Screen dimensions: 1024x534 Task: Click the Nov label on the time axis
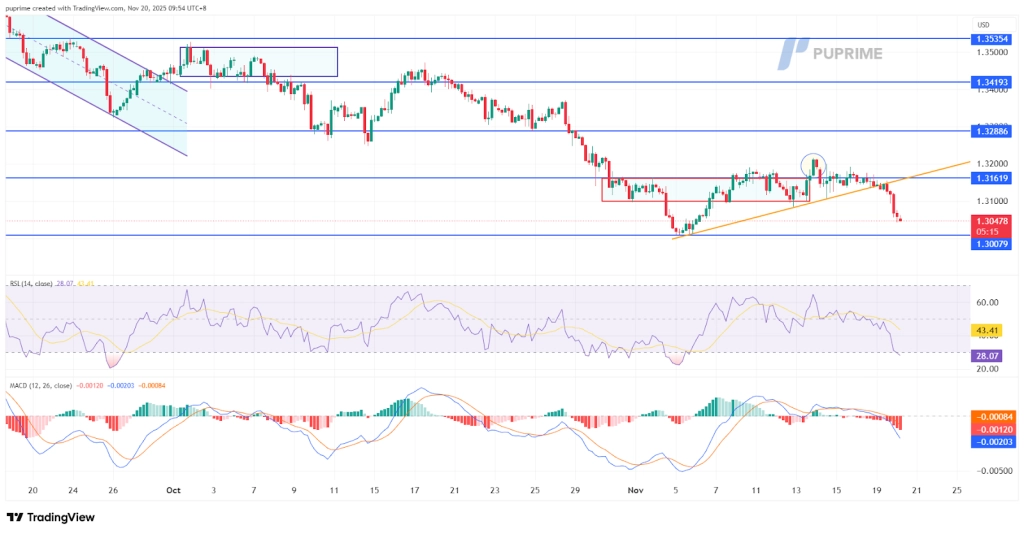(634, 491)
